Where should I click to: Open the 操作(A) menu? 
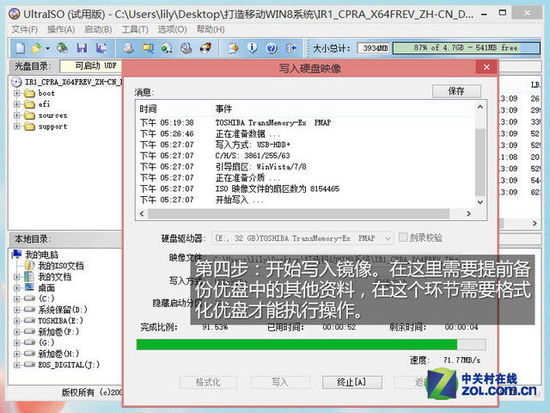pyautogui.click(x=61, y=29)
